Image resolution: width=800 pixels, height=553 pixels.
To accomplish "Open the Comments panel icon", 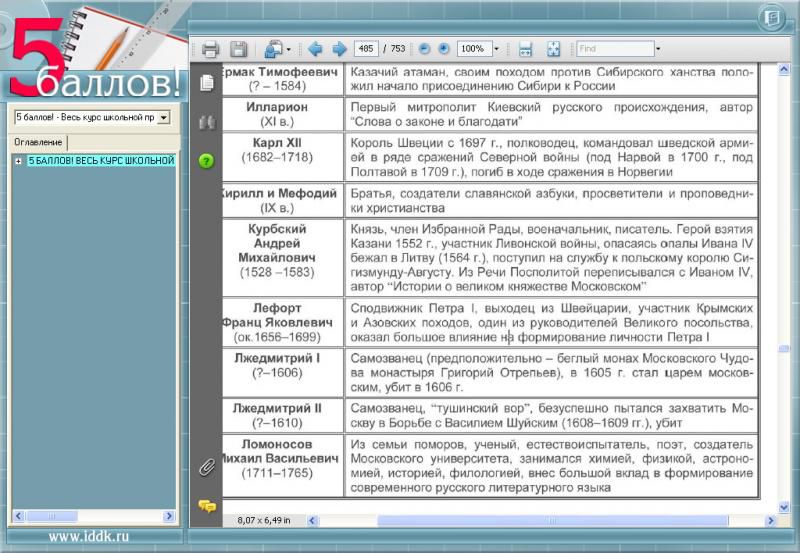I will tap(207, 505).
